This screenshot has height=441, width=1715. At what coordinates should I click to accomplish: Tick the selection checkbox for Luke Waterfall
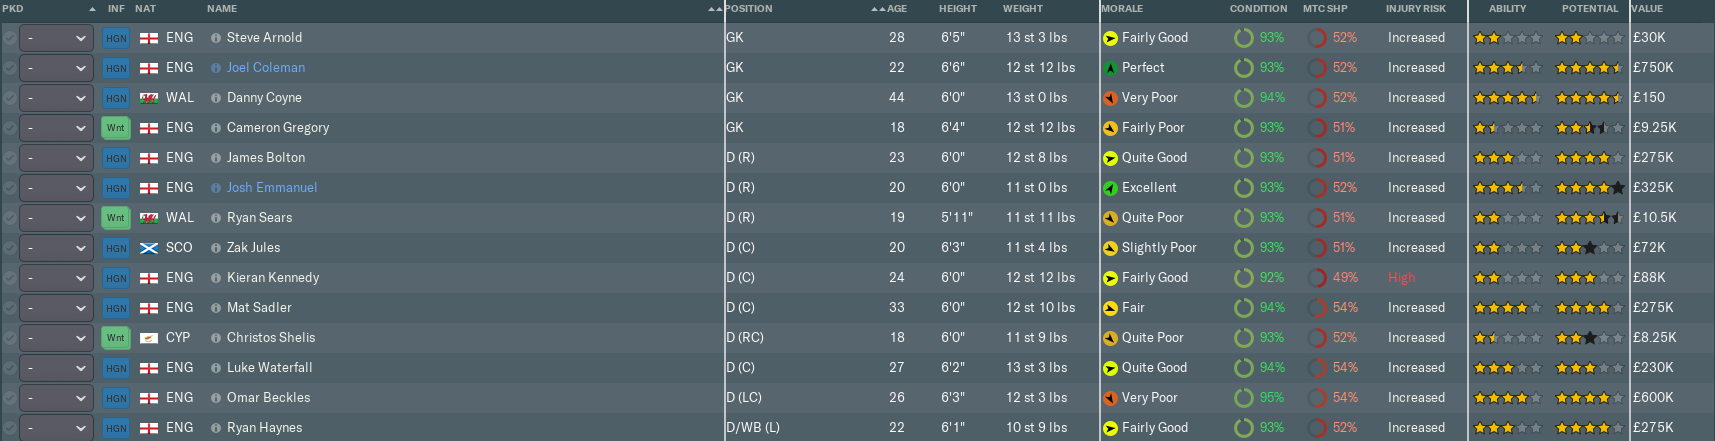(x=9, y=368)
